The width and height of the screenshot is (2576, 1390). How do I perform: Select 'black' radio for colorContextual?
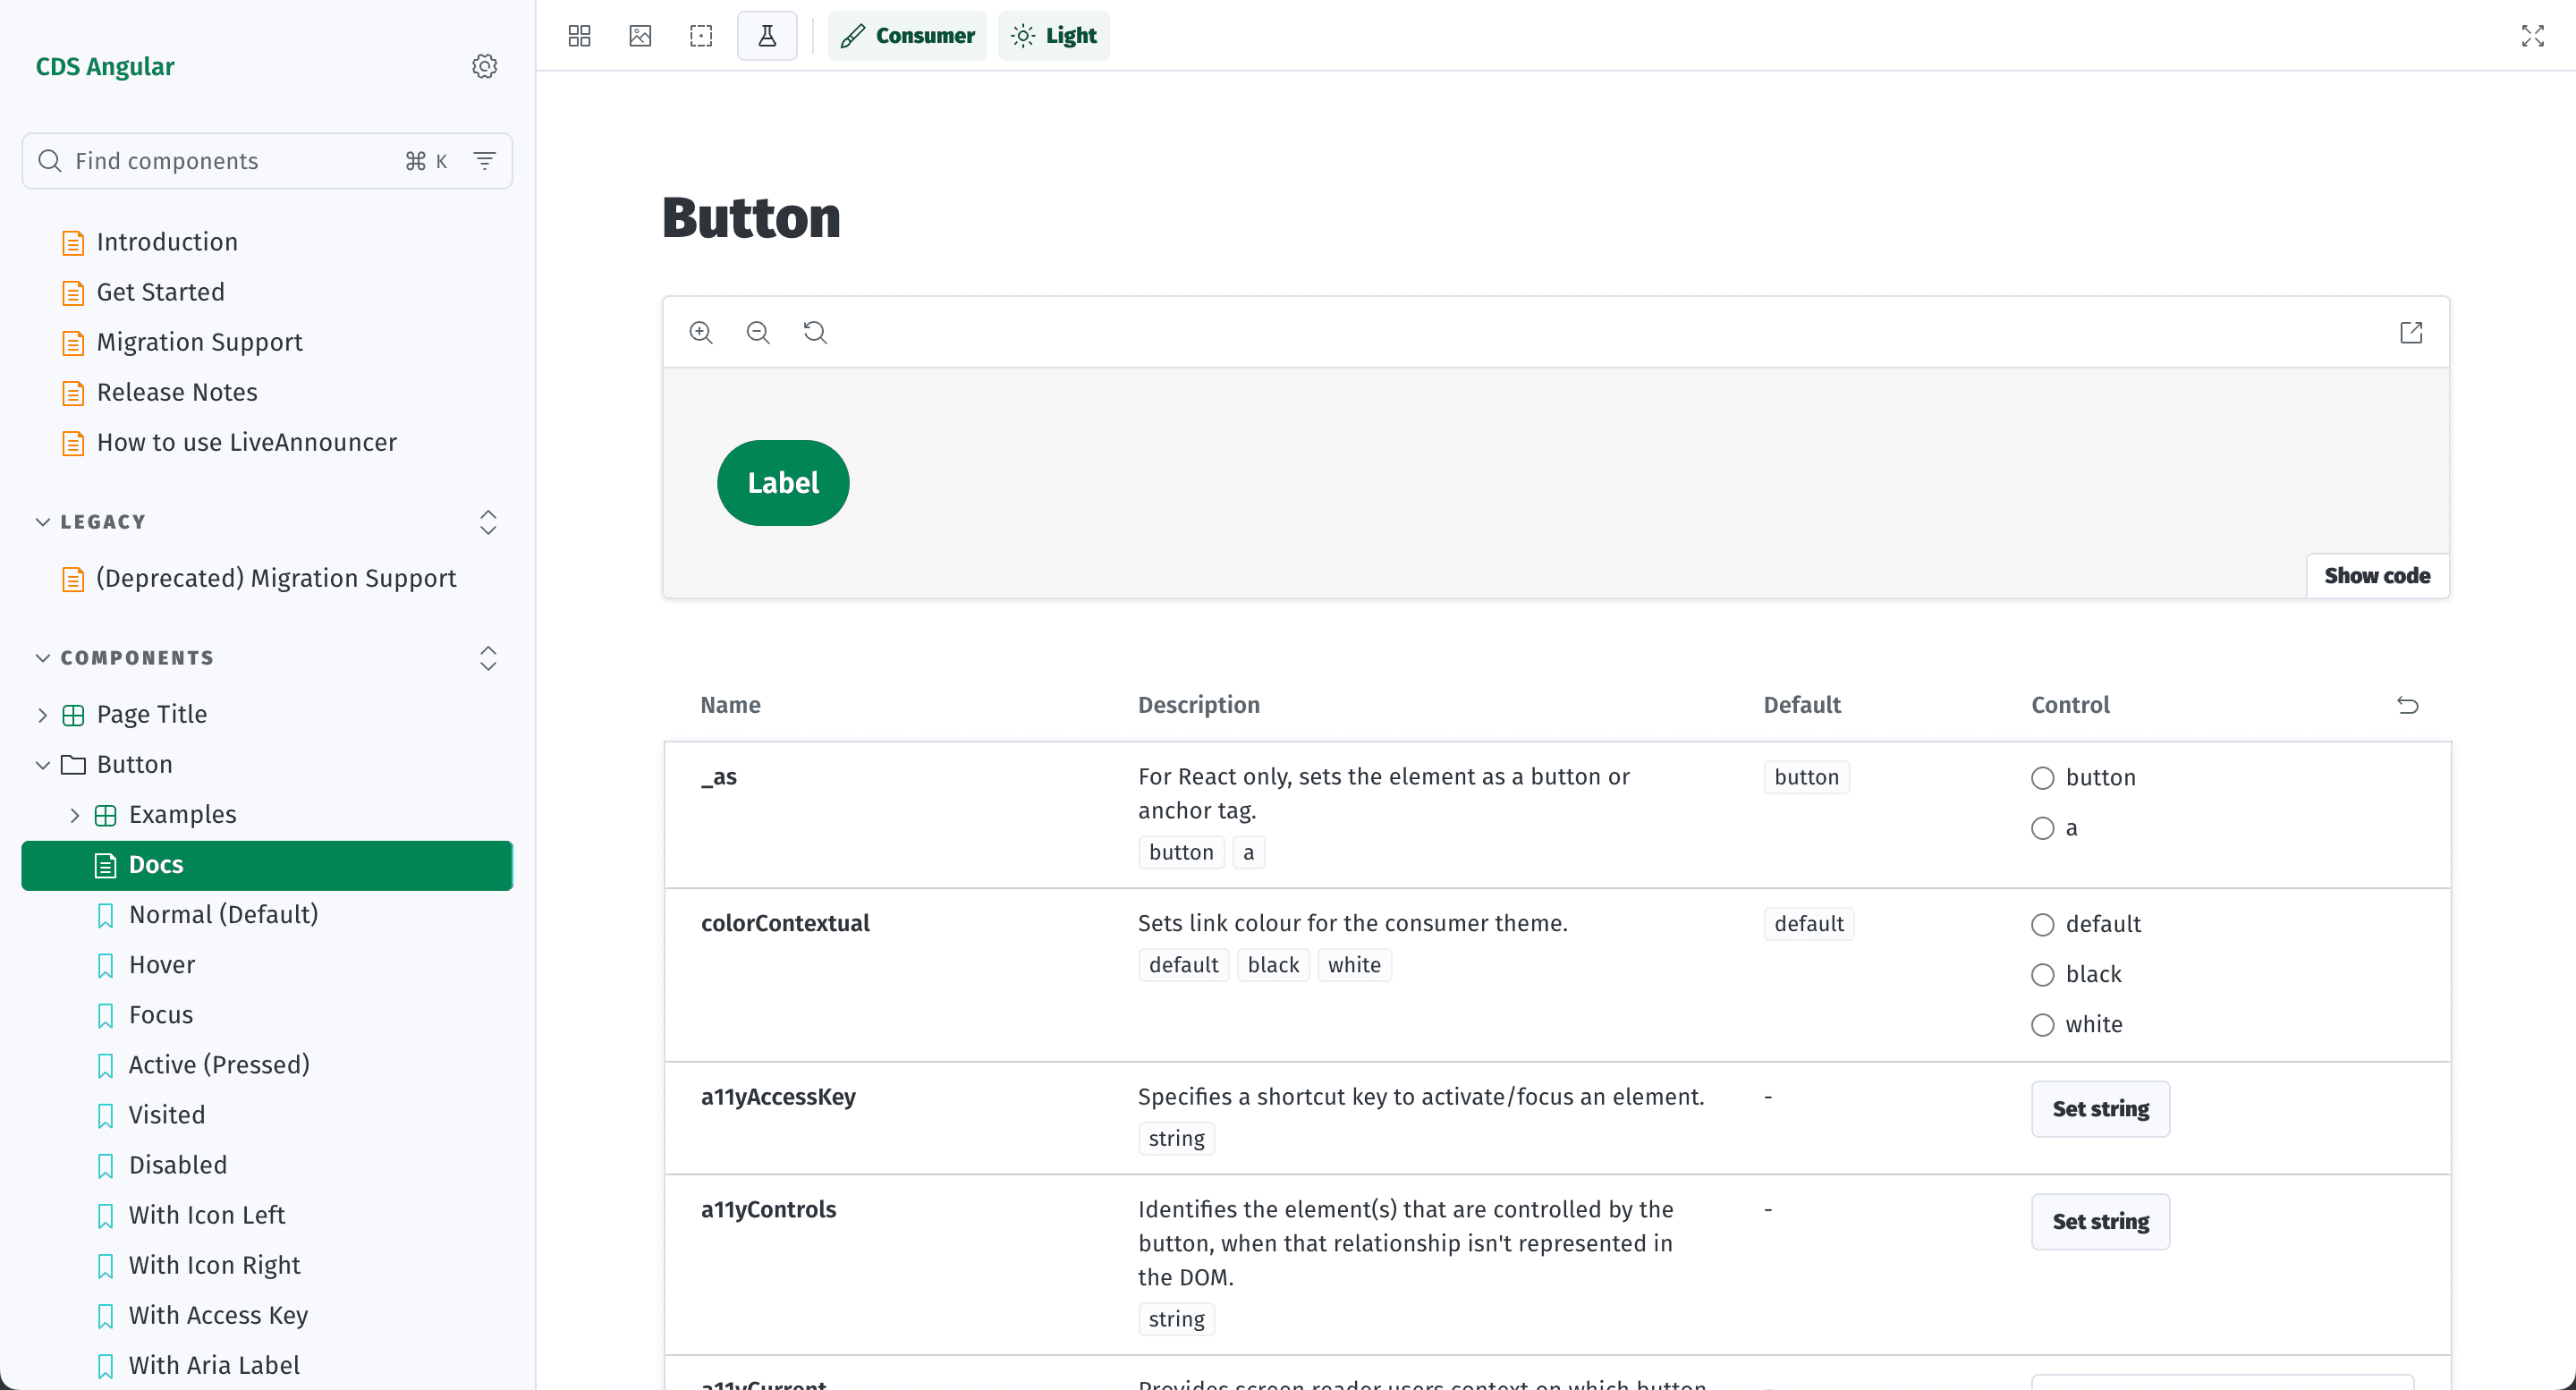pos(2042,974)
